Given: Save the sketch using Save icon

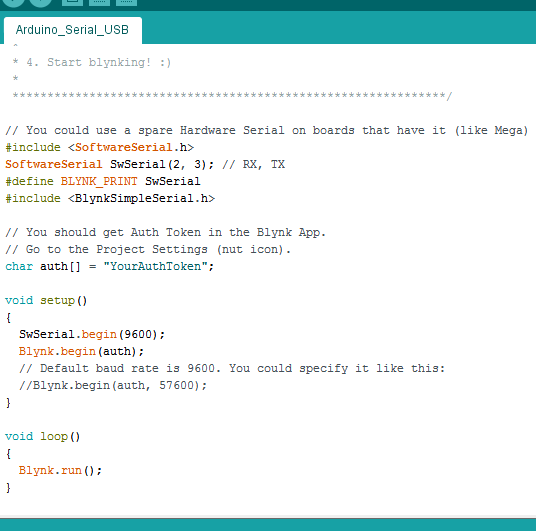Looking at the screenshot, I should [x=126, y=2].
